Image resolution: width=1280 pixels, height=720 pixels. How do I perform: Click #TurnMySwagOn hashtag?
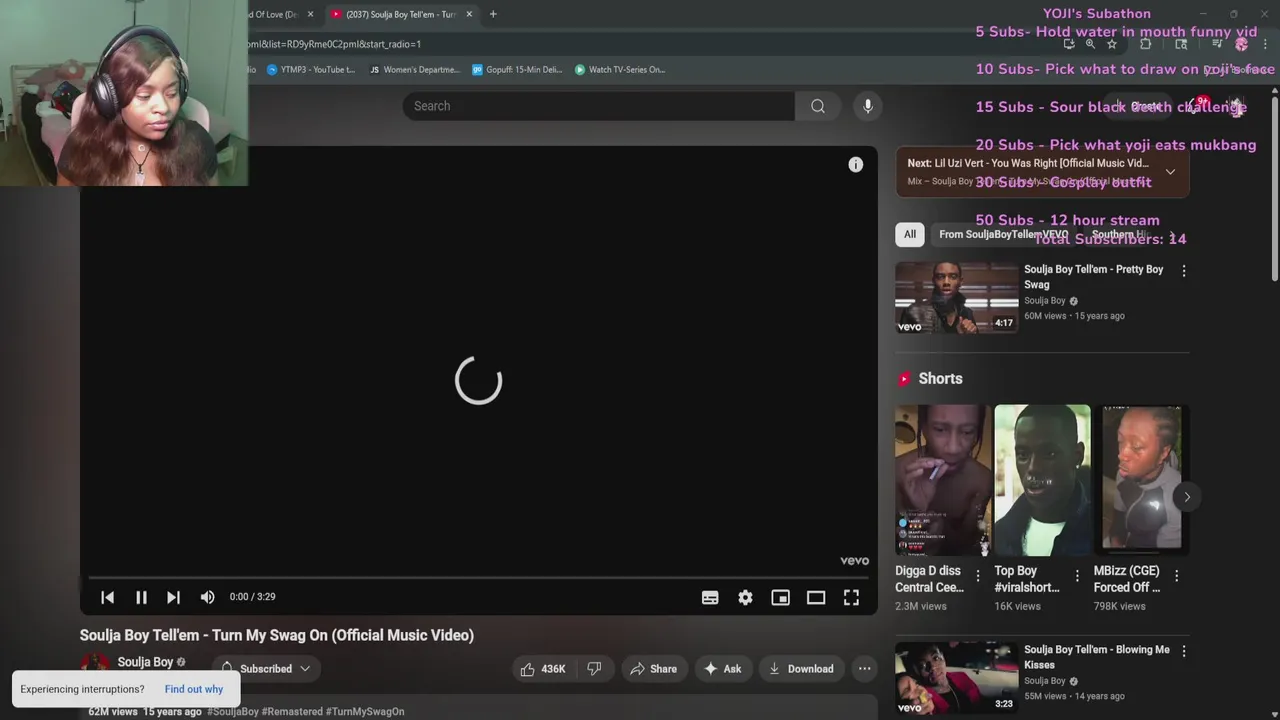(365, 712)
